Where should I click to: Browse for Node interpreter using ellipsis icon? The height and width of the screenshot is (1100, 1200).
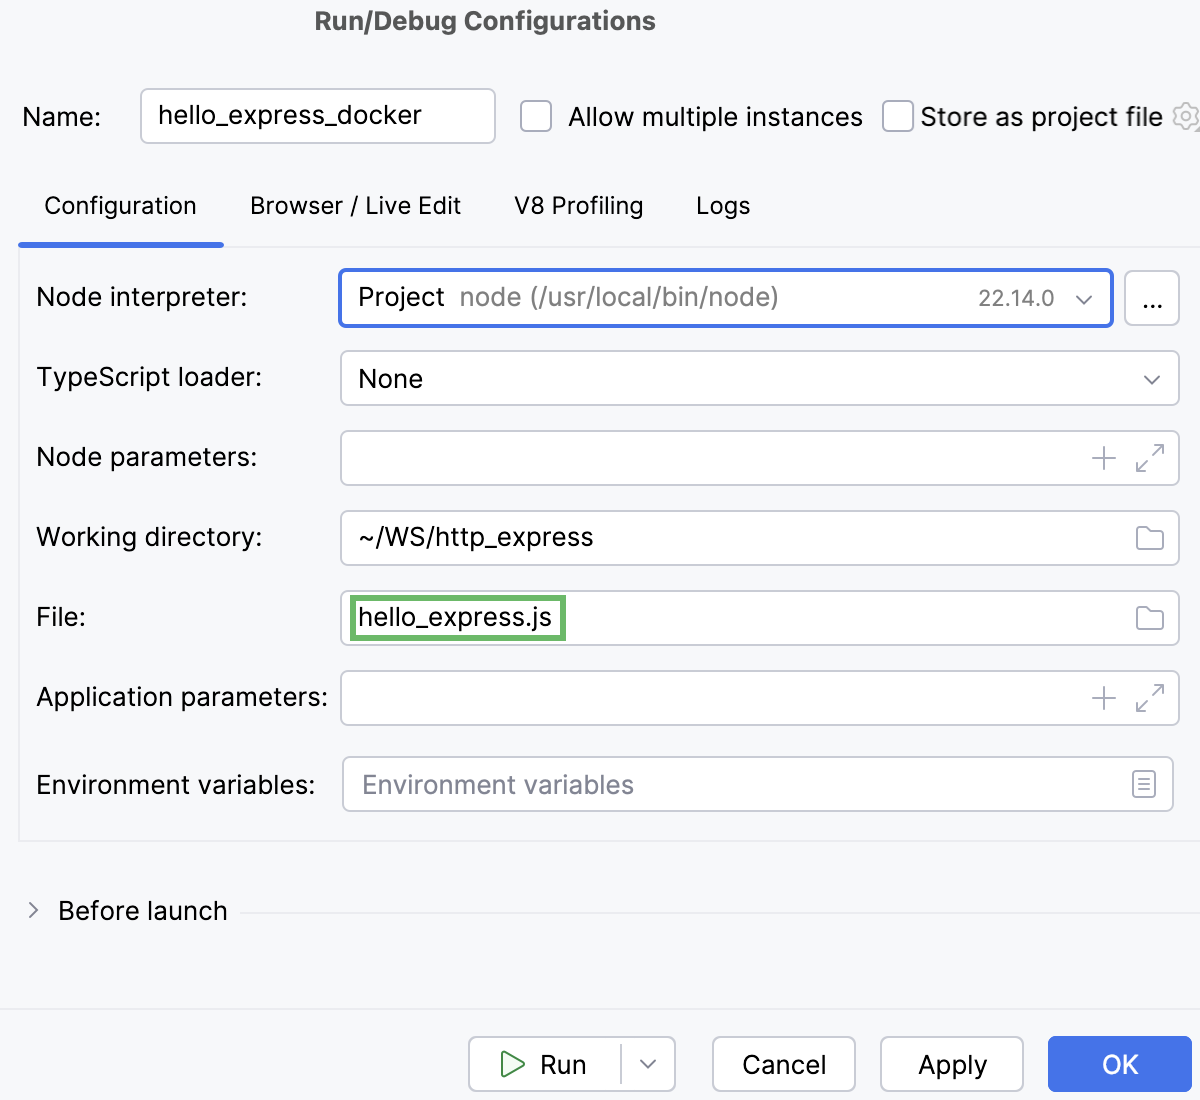click(x=1151, y=297)
